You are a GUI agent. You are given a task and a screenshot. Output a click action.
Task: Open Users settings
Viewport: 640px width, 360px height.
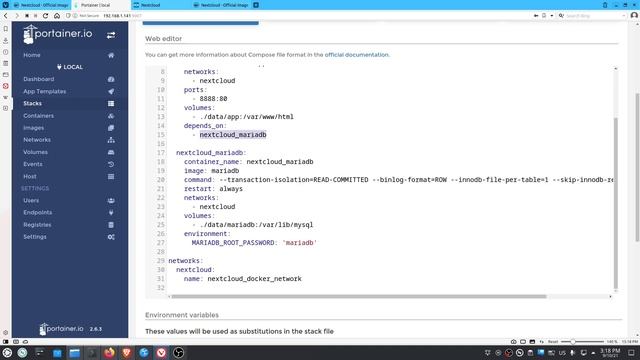tap(31, 200)
